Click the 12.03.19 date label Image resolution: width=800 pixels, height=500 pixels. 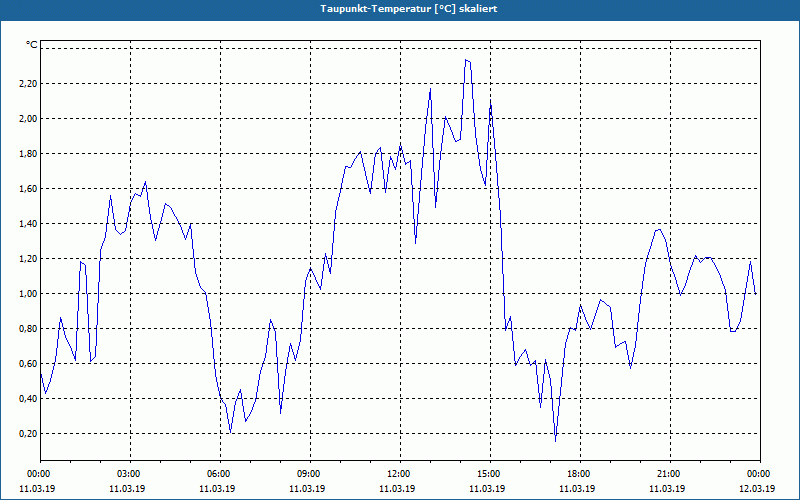click(x=757, y=489)
